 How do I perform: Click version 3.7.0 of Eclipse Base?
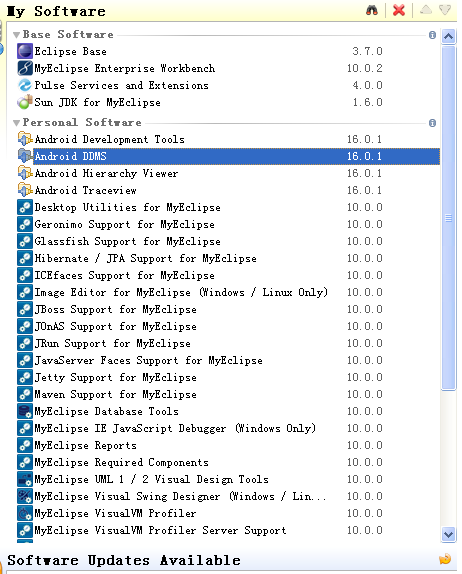coord(367,51)
